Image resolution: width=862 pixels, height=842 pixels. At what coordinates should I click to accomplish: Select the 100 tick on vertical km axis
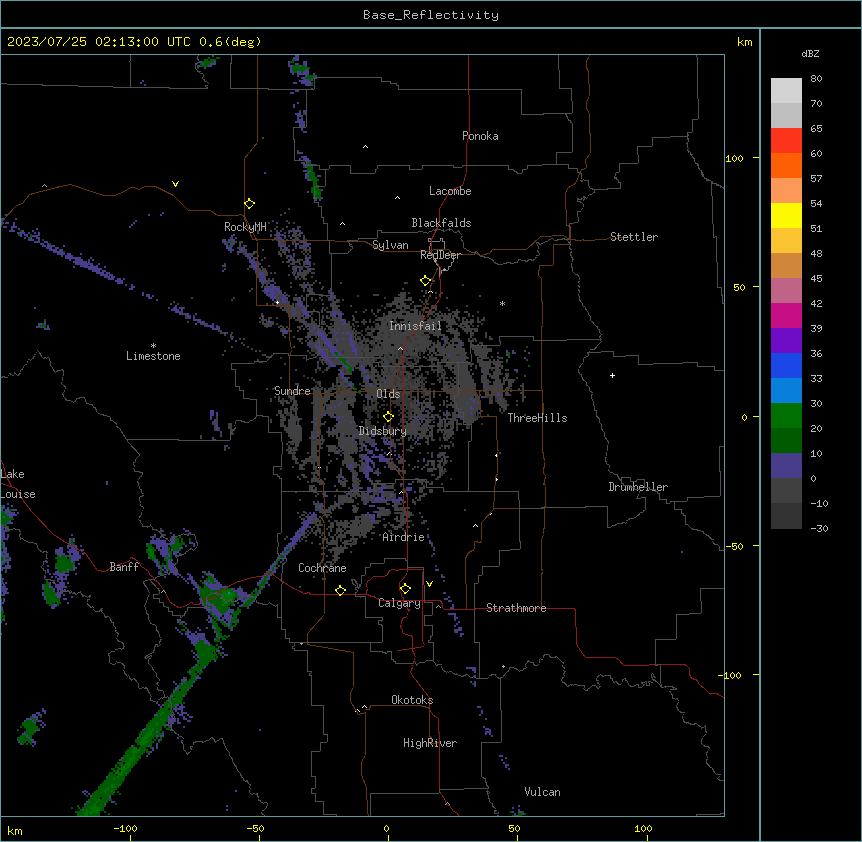point(734,158)
